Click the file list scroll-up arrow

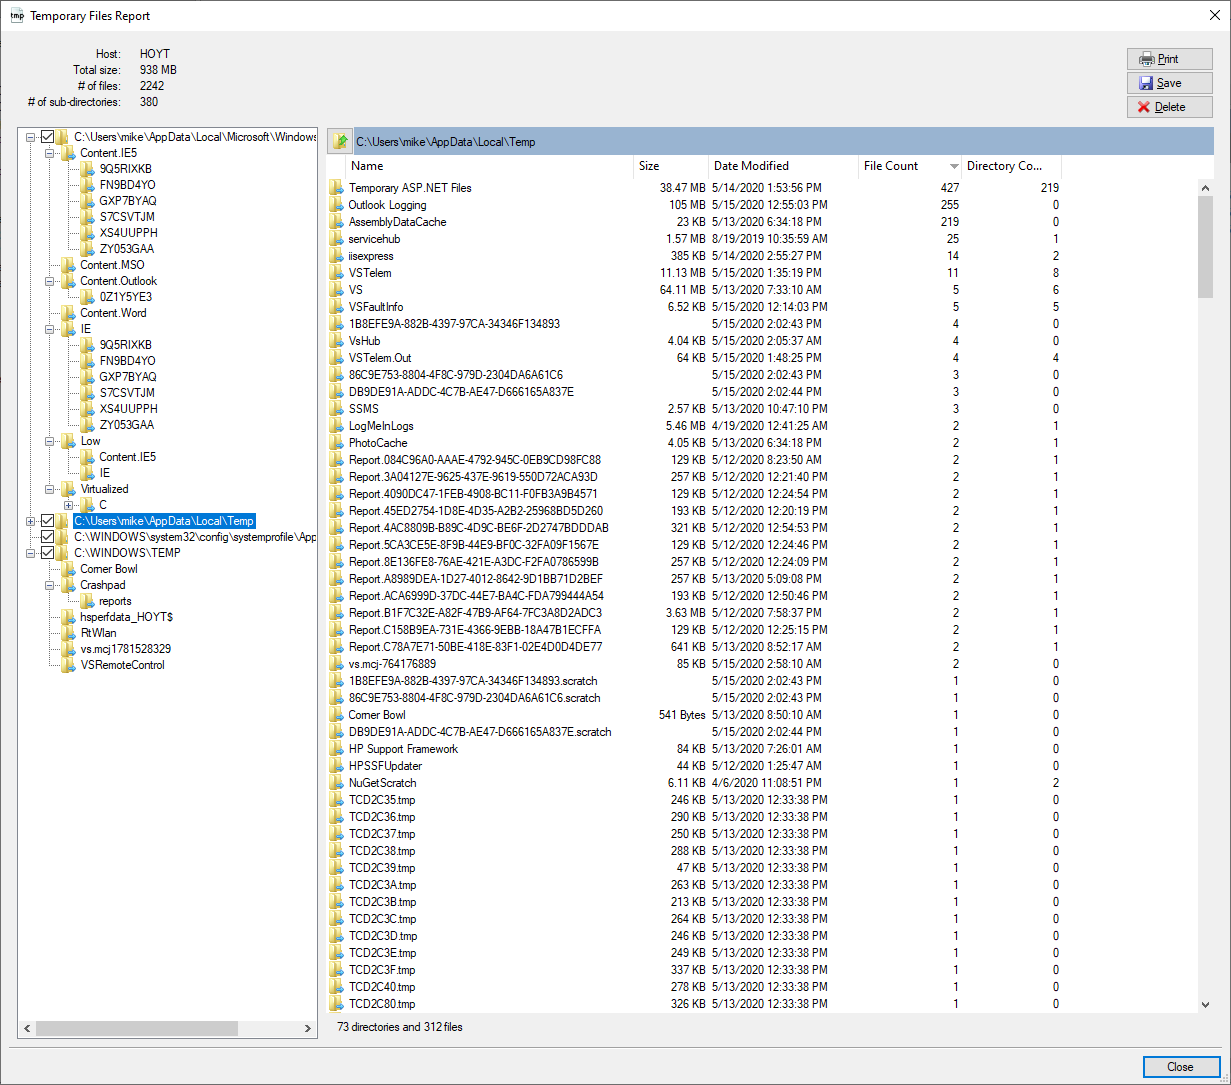pos(1205,188)
